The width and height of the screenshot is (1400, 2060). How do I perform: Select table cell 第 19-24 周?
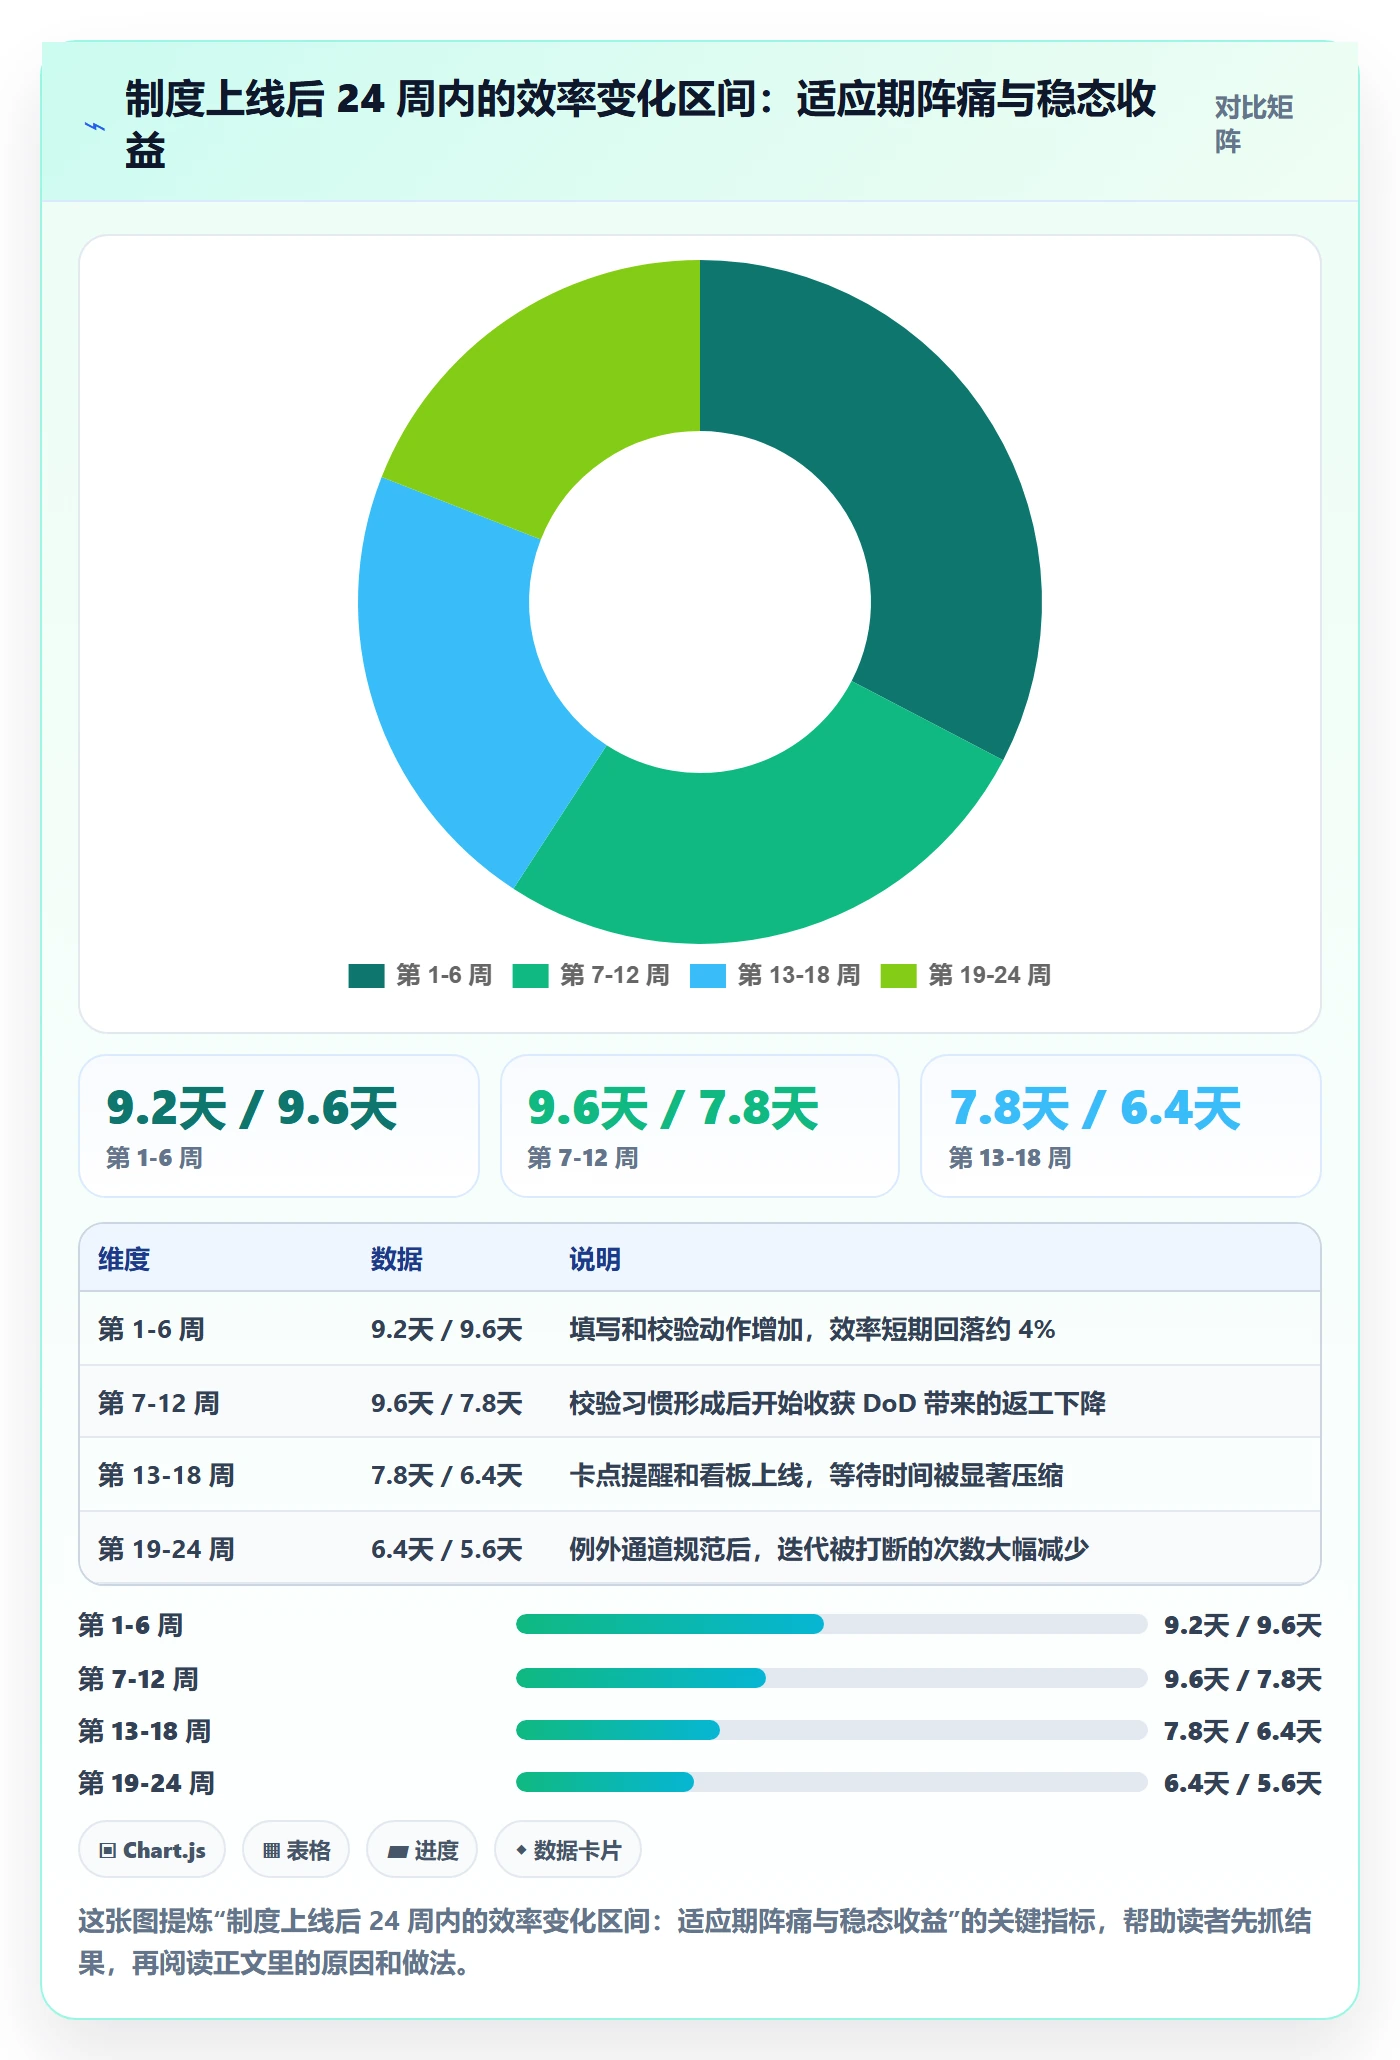coord(166,1549)
